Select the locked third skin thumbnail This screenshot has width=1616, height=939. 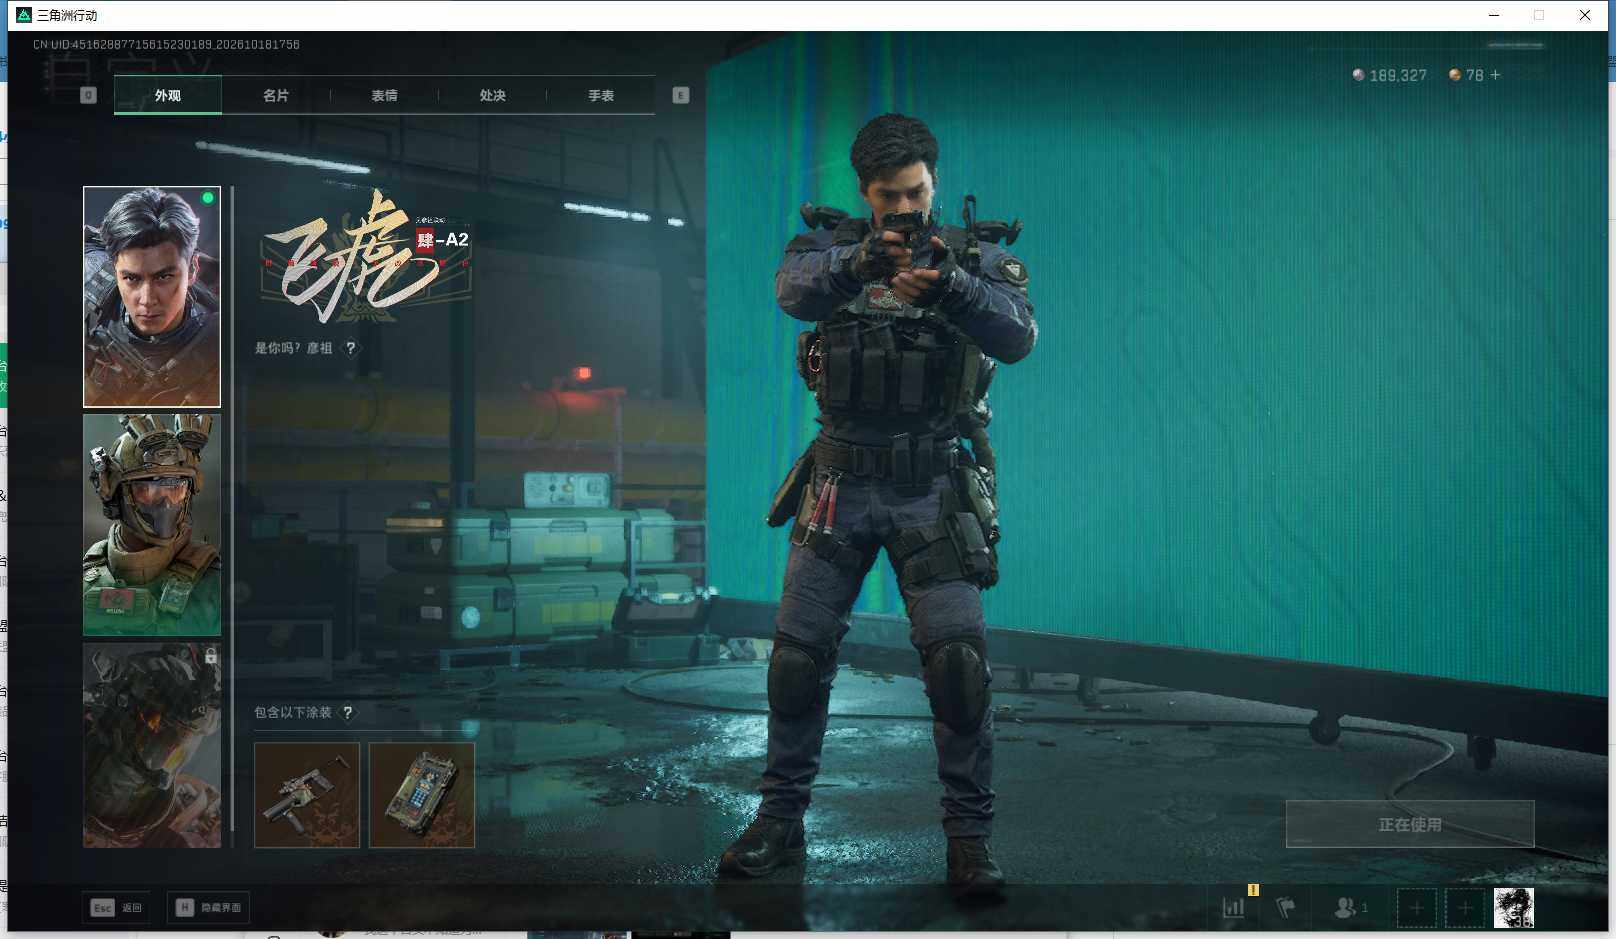pyautogui.click(x=152, y=746)
